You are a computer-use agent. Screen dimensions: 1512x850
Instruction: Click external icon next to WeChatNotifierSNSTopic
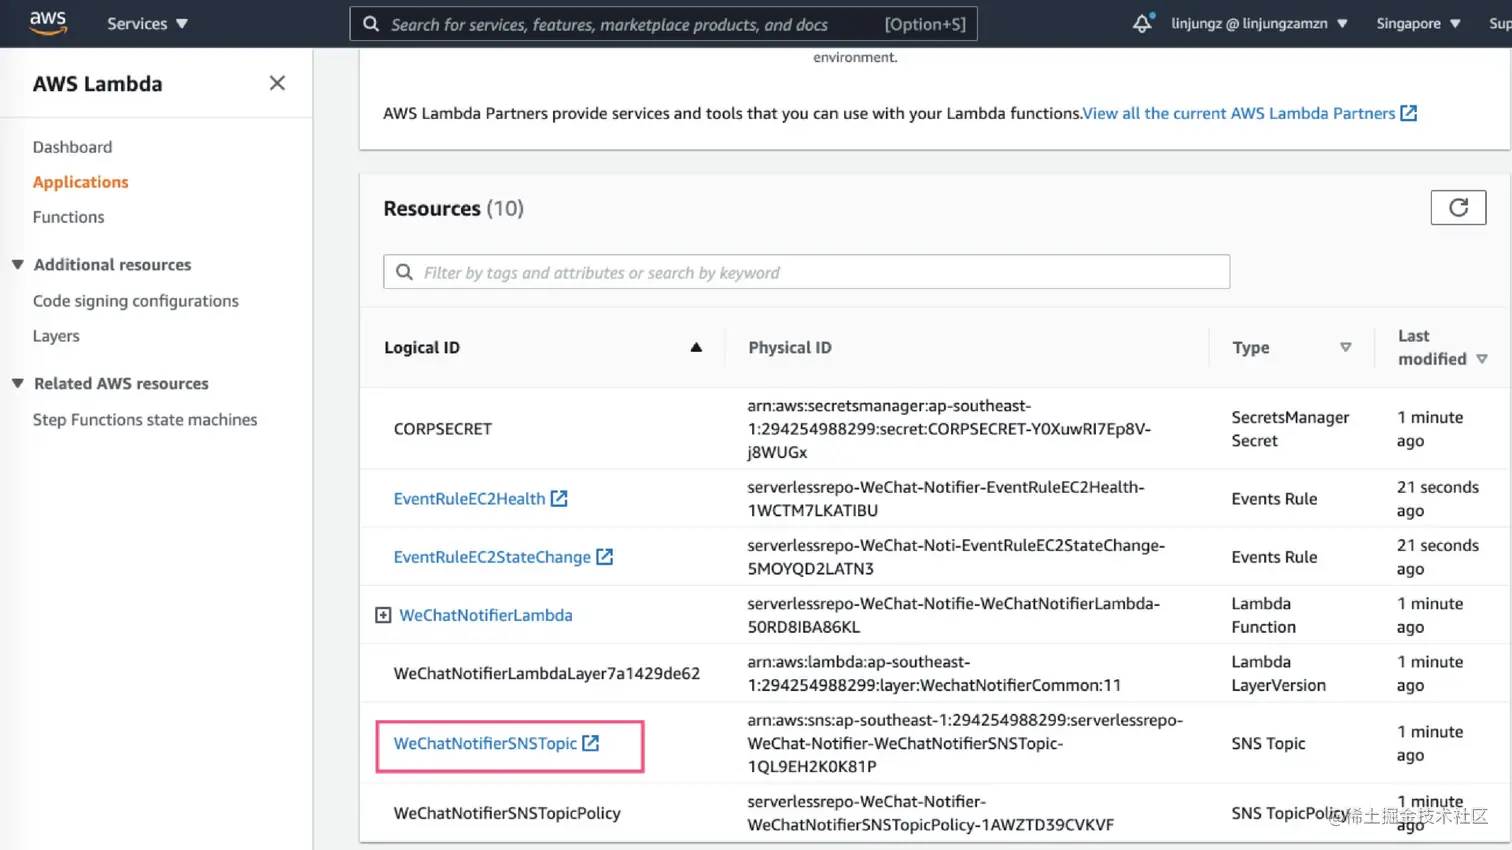tap(591, 743)
